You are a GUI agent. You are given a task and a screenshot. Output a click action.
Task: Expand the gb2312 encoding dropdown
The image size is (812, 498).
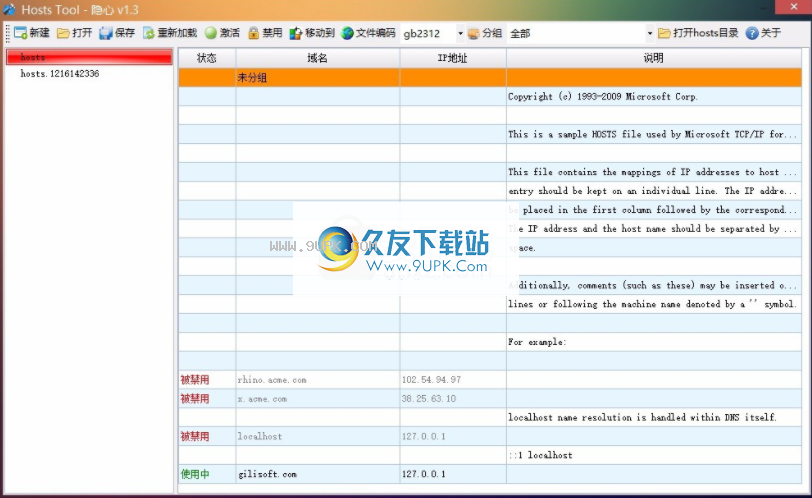pos(460,33)
